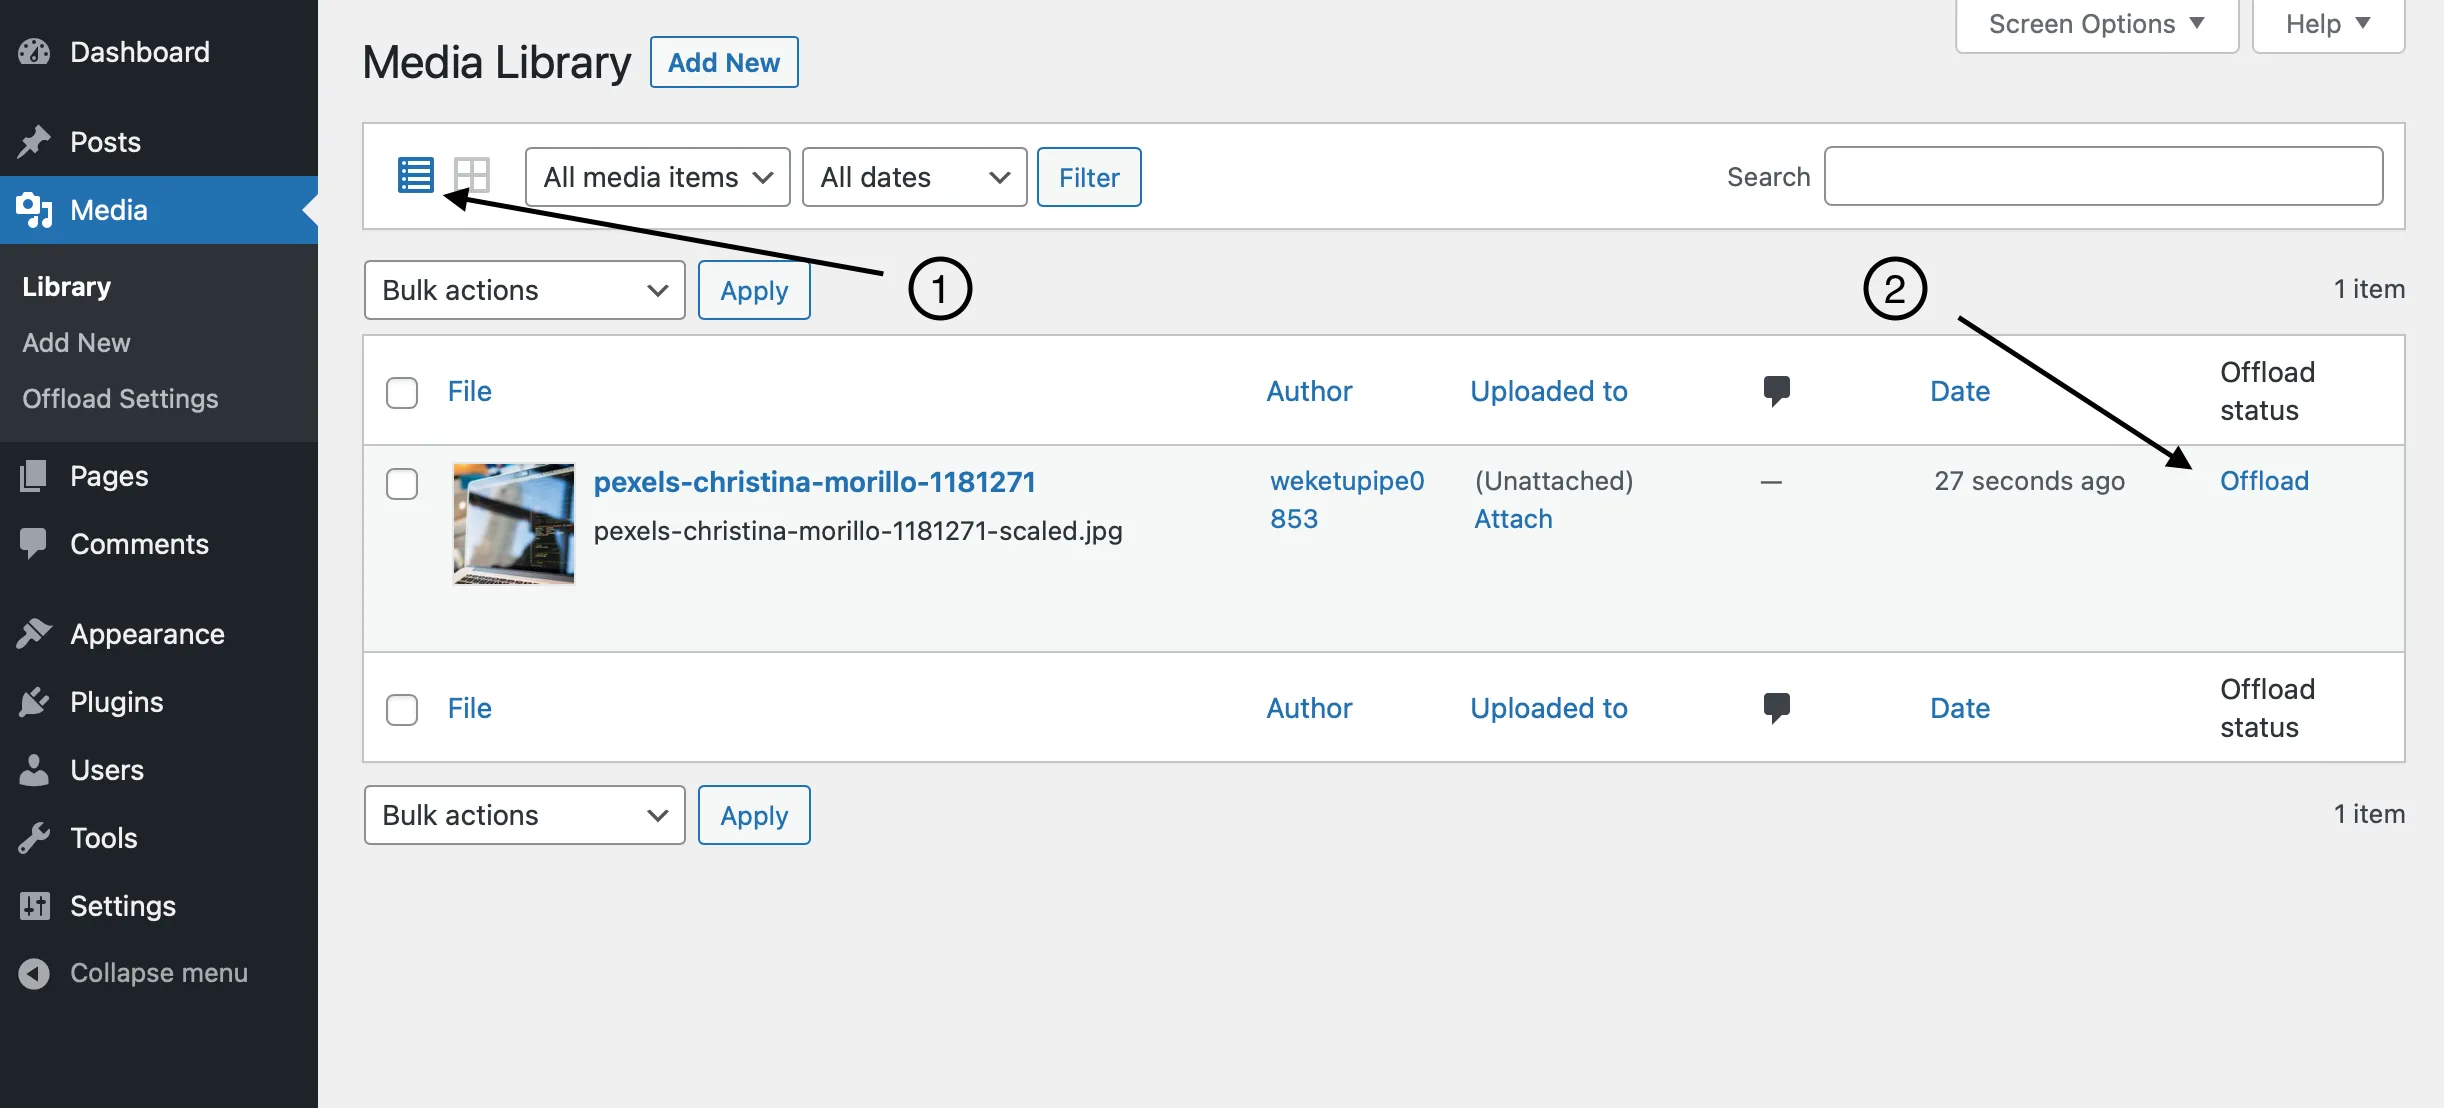
Task: Check the checkbox for pexels-christina-morillo-1181271
Action: coord(402,483)
